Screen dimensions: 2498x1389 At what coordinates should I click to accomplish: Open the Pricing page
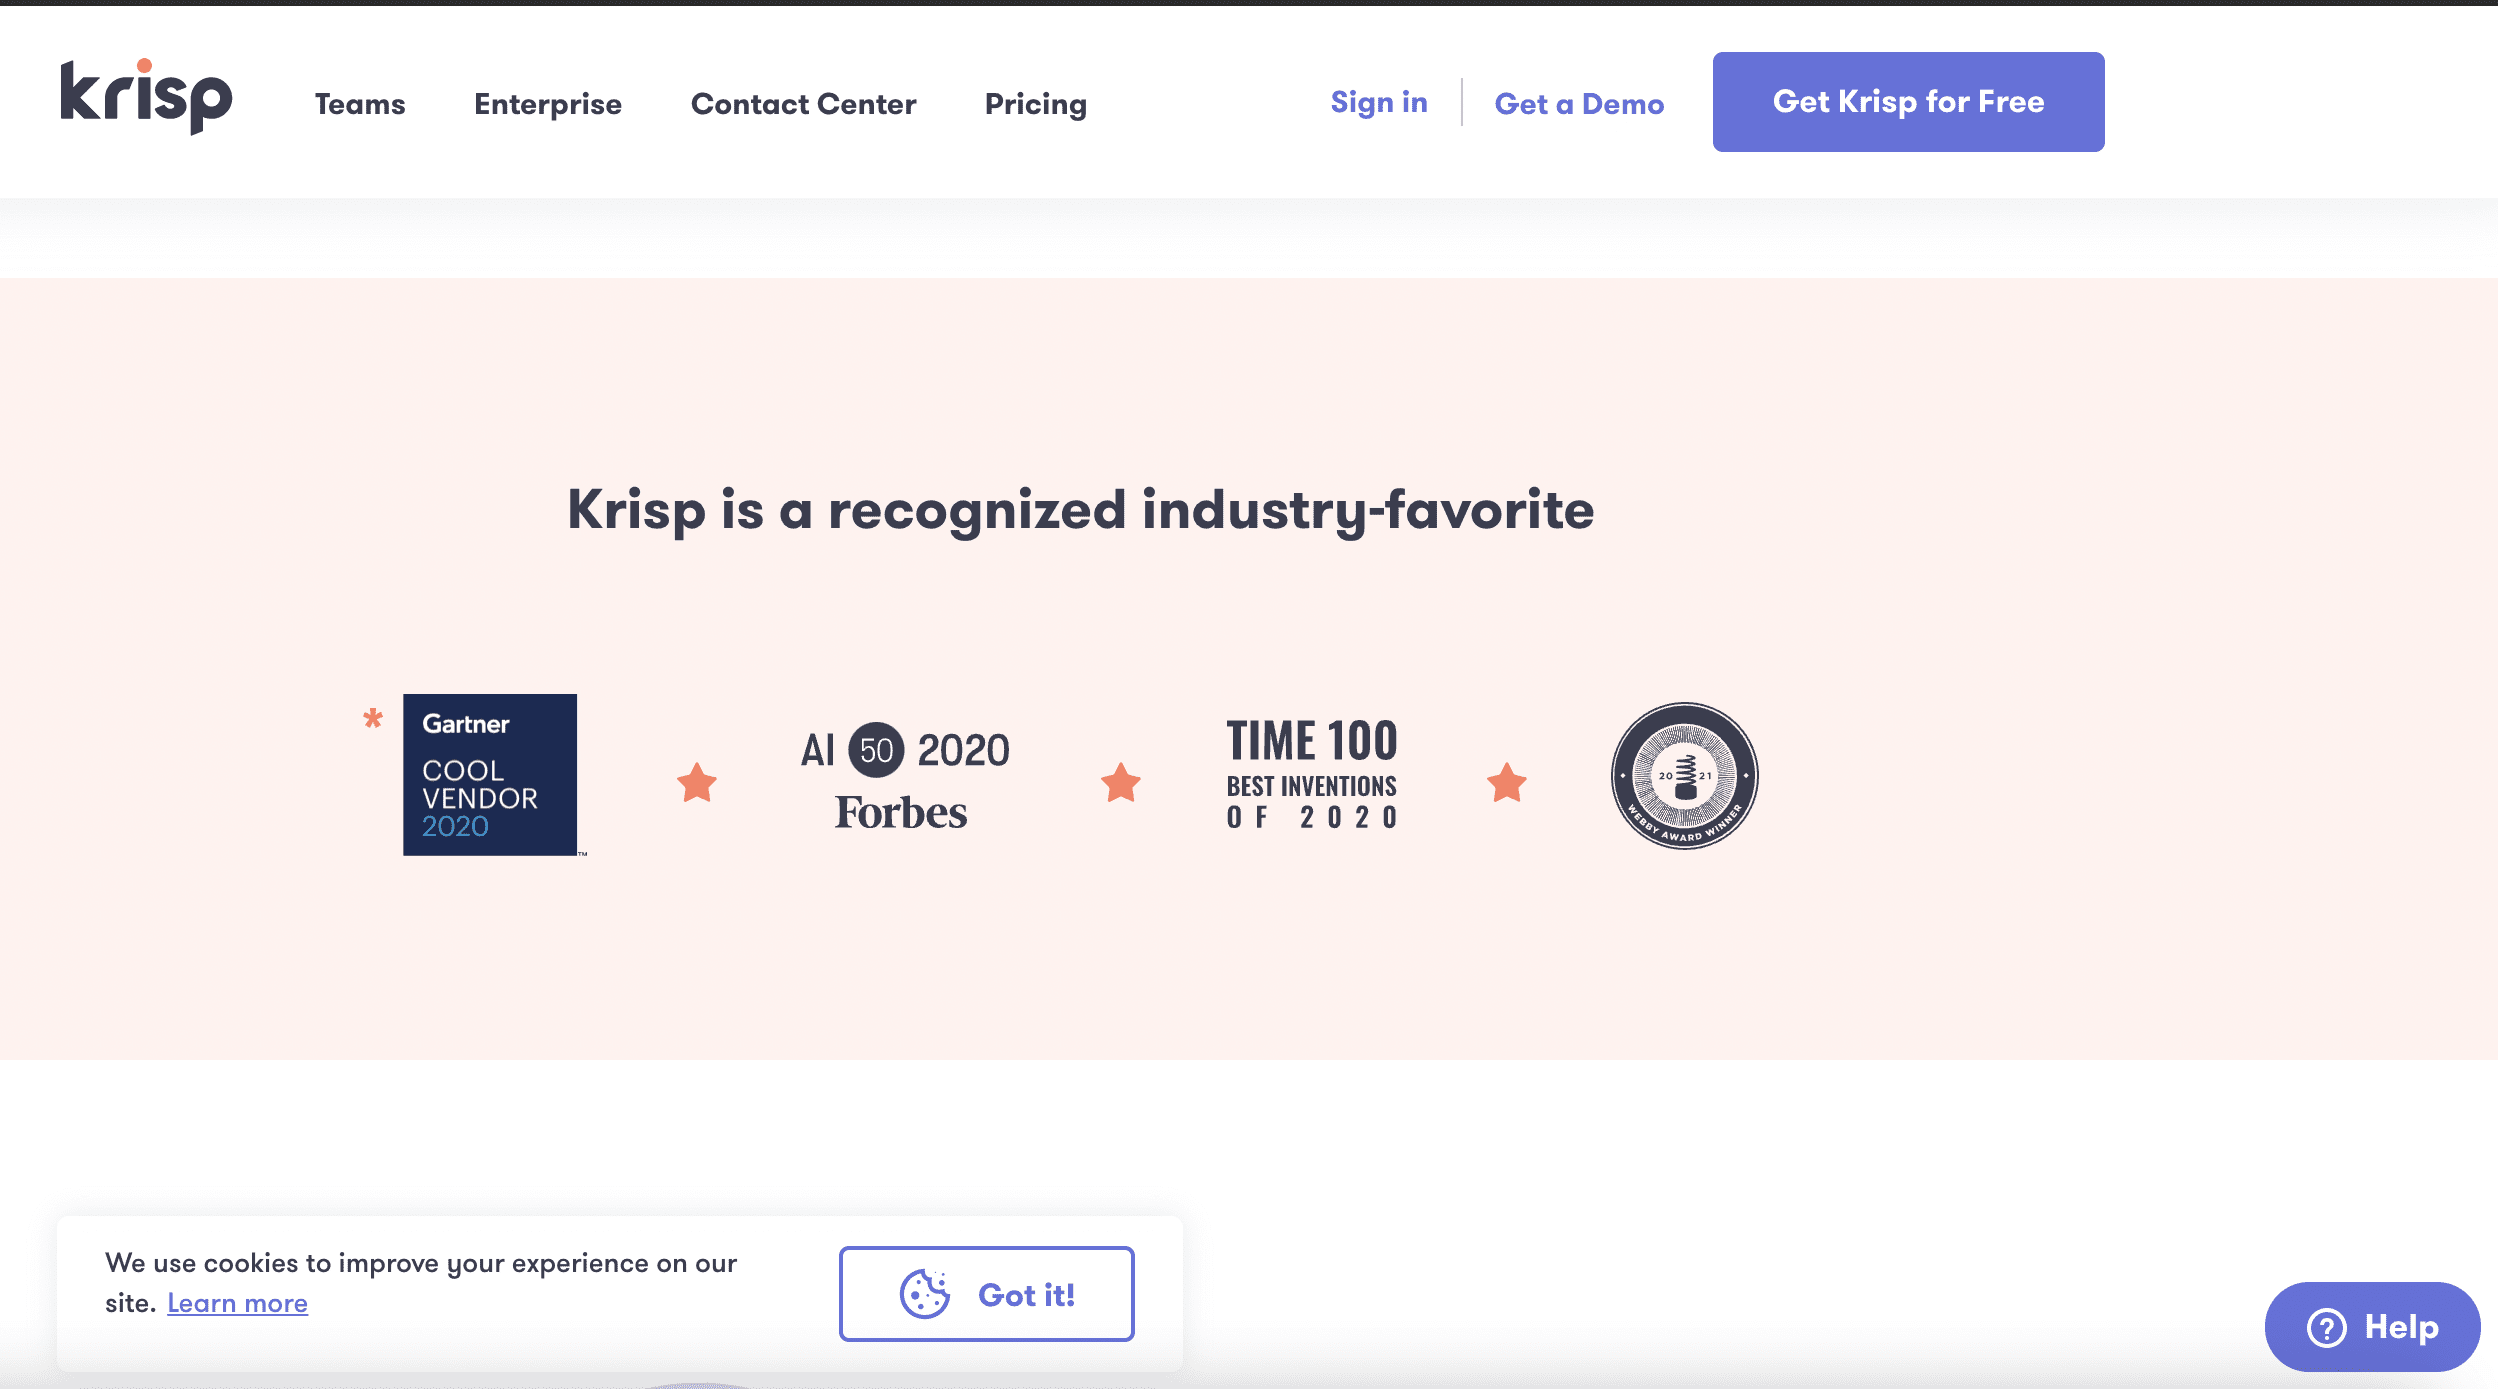point(1035,104)
